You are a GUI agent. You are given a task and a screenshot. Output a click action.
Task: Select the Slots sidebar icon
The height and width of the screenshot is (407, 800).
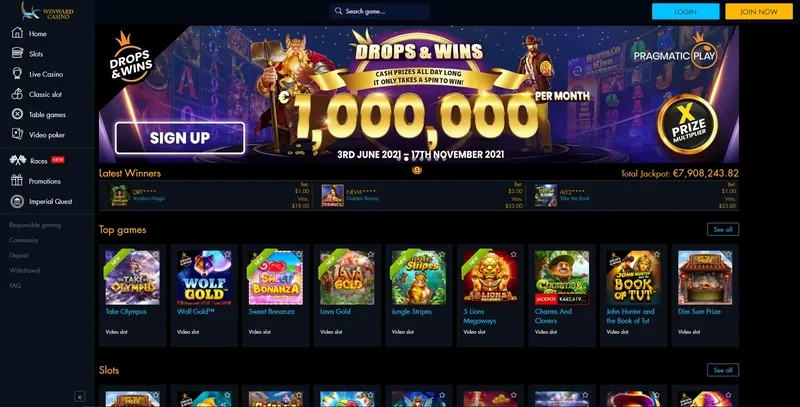[x=17, y=53]
